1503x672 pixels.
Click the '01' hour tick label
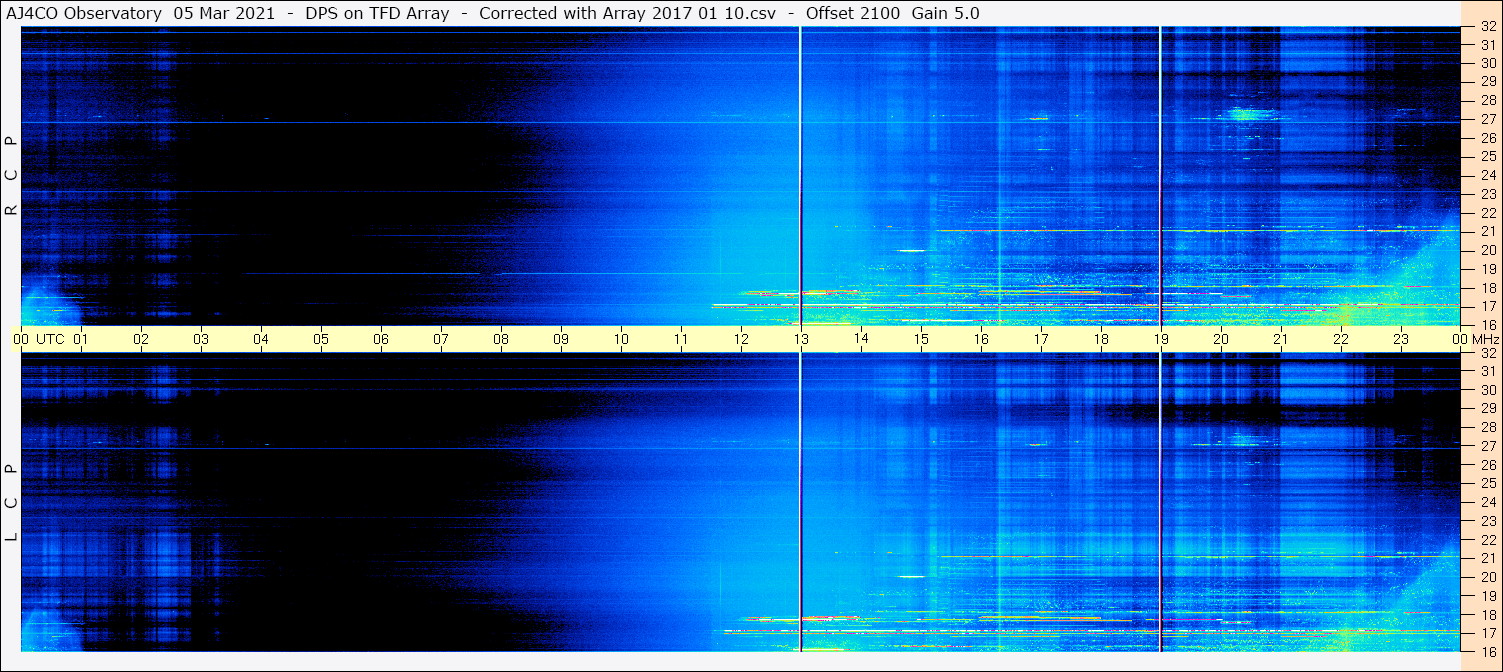pyautogui.click(x=81, y=339)
